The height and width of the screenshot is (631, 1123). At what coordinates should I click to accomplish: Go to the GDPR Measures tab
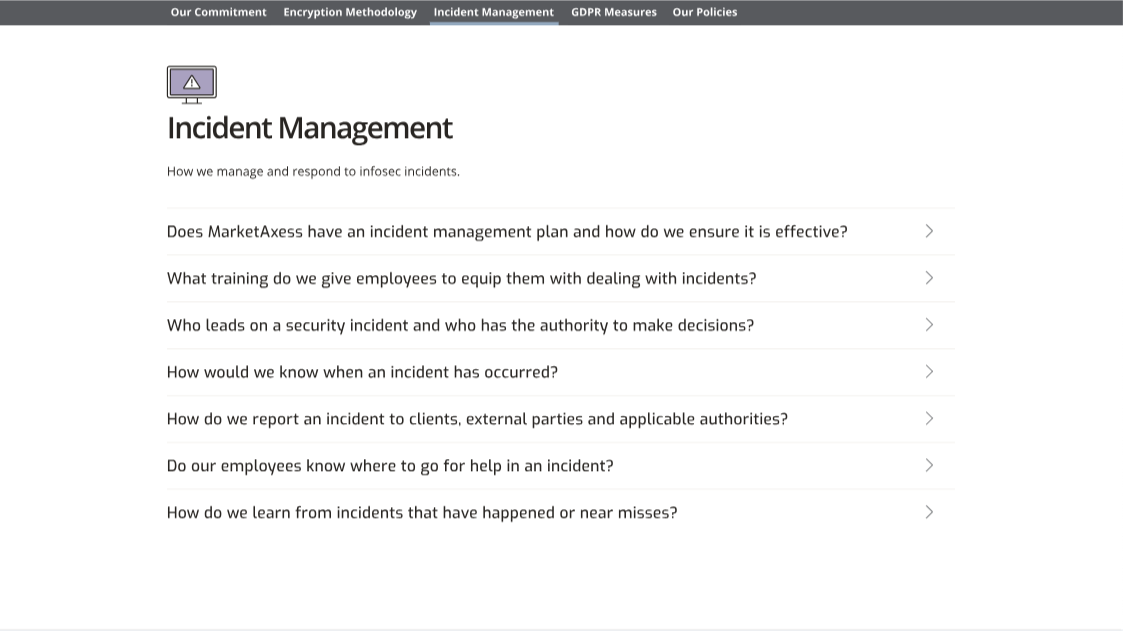[614, 12]
